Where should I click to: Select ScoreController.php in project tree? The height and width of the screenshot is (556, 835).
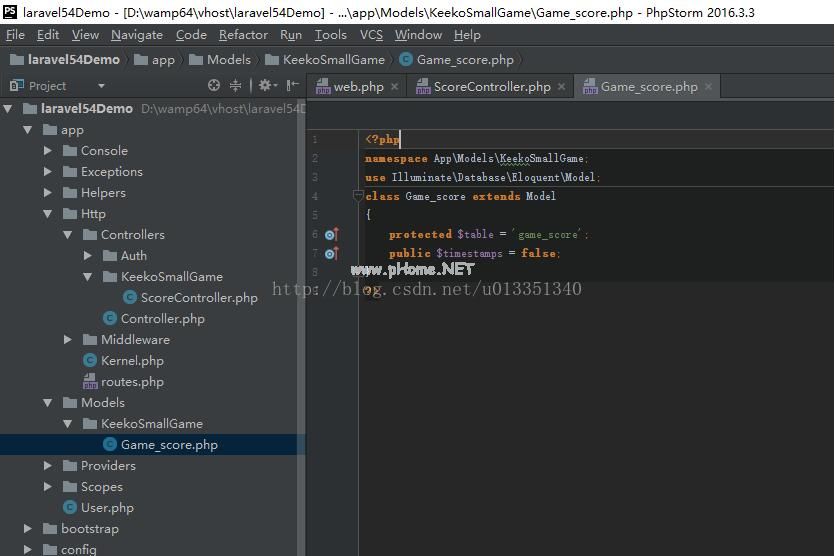pyautogui.click(x=199, y=298)
